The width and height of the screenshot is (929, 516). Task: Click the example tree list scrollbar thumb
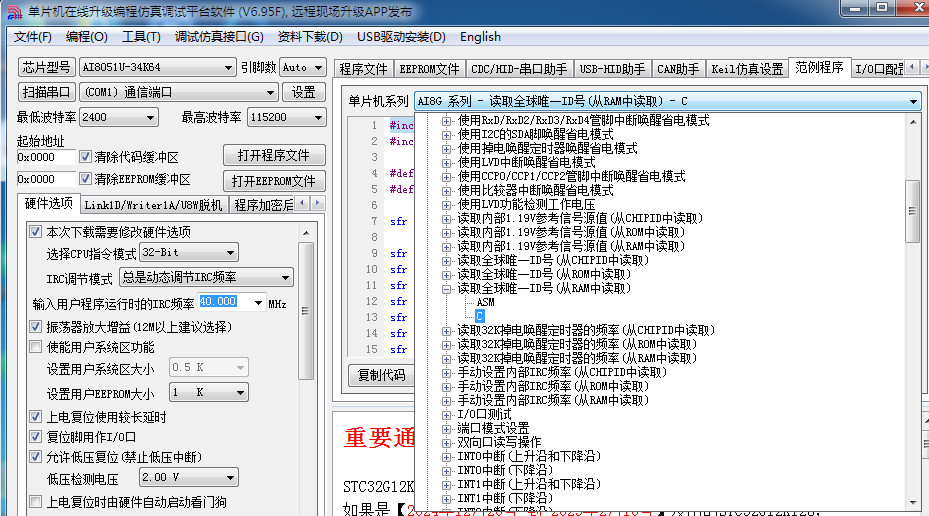(x=912, y=211)
